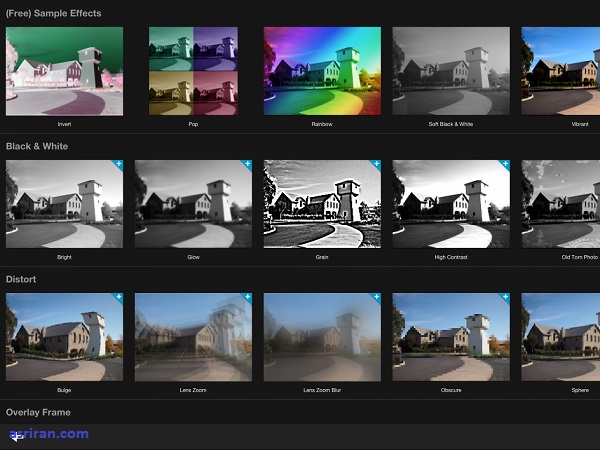The height and width of the screenshot is (450, 600).
Task: Choose the Pop four-color effect thumbnail
Action: [x=193, y=71]
